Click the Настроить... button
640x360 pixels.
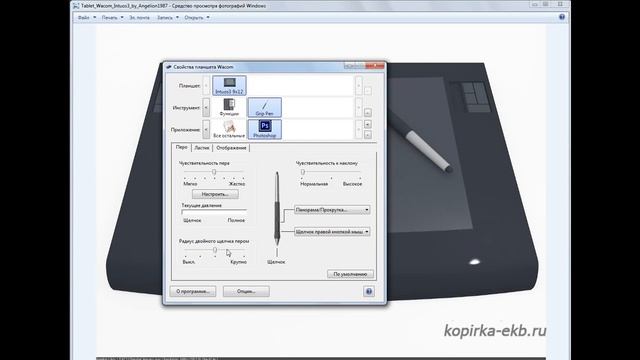(x=215, y=194)
